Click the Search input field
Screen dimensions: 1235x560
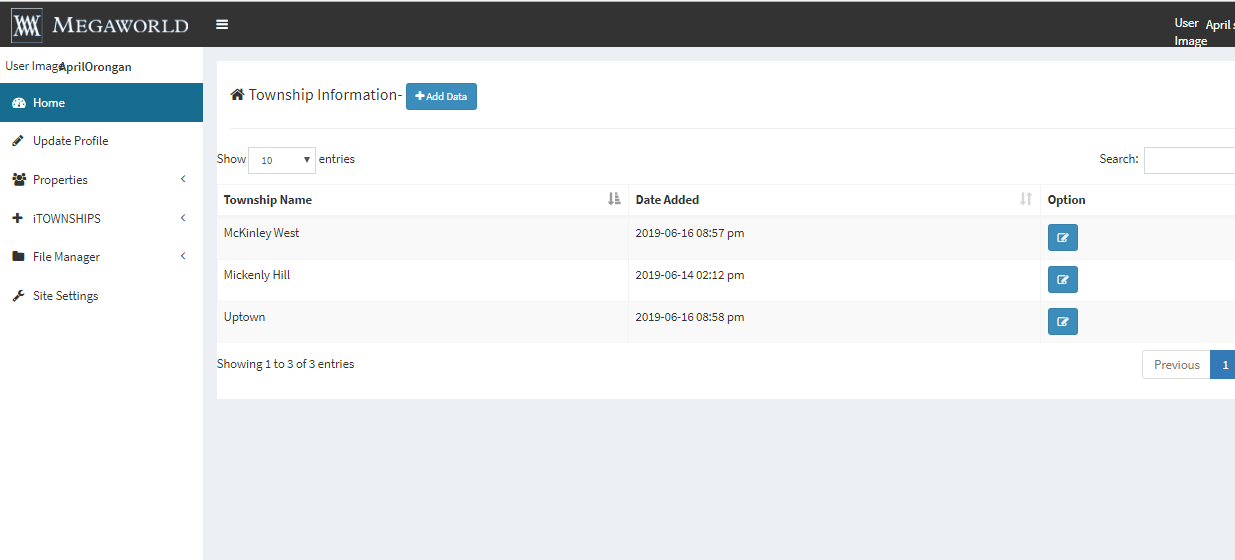point(1189,160)
